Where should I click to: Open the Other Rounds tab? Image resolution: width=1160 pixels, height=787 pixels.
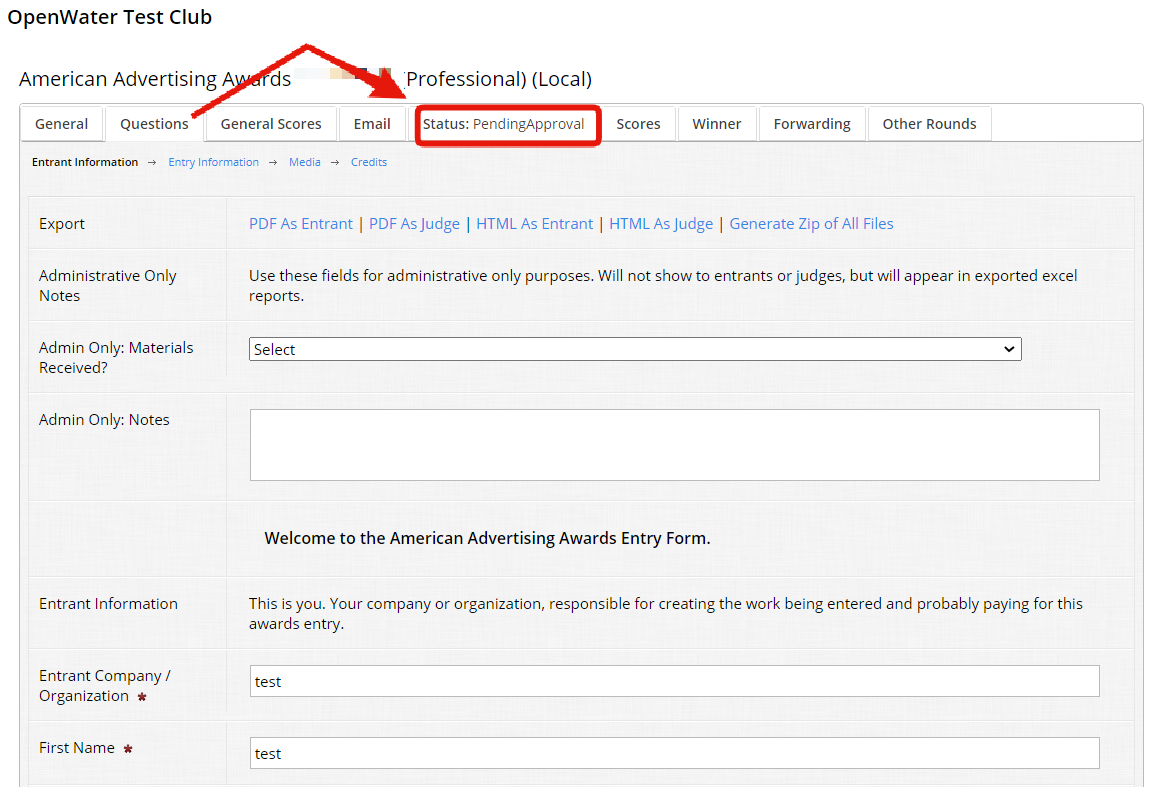[929, 124]
